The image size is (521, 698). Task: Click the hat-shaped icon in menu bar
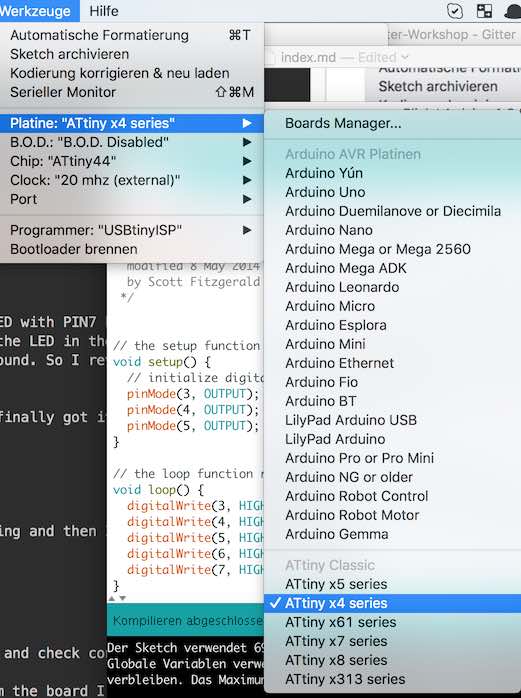[513, 11]
